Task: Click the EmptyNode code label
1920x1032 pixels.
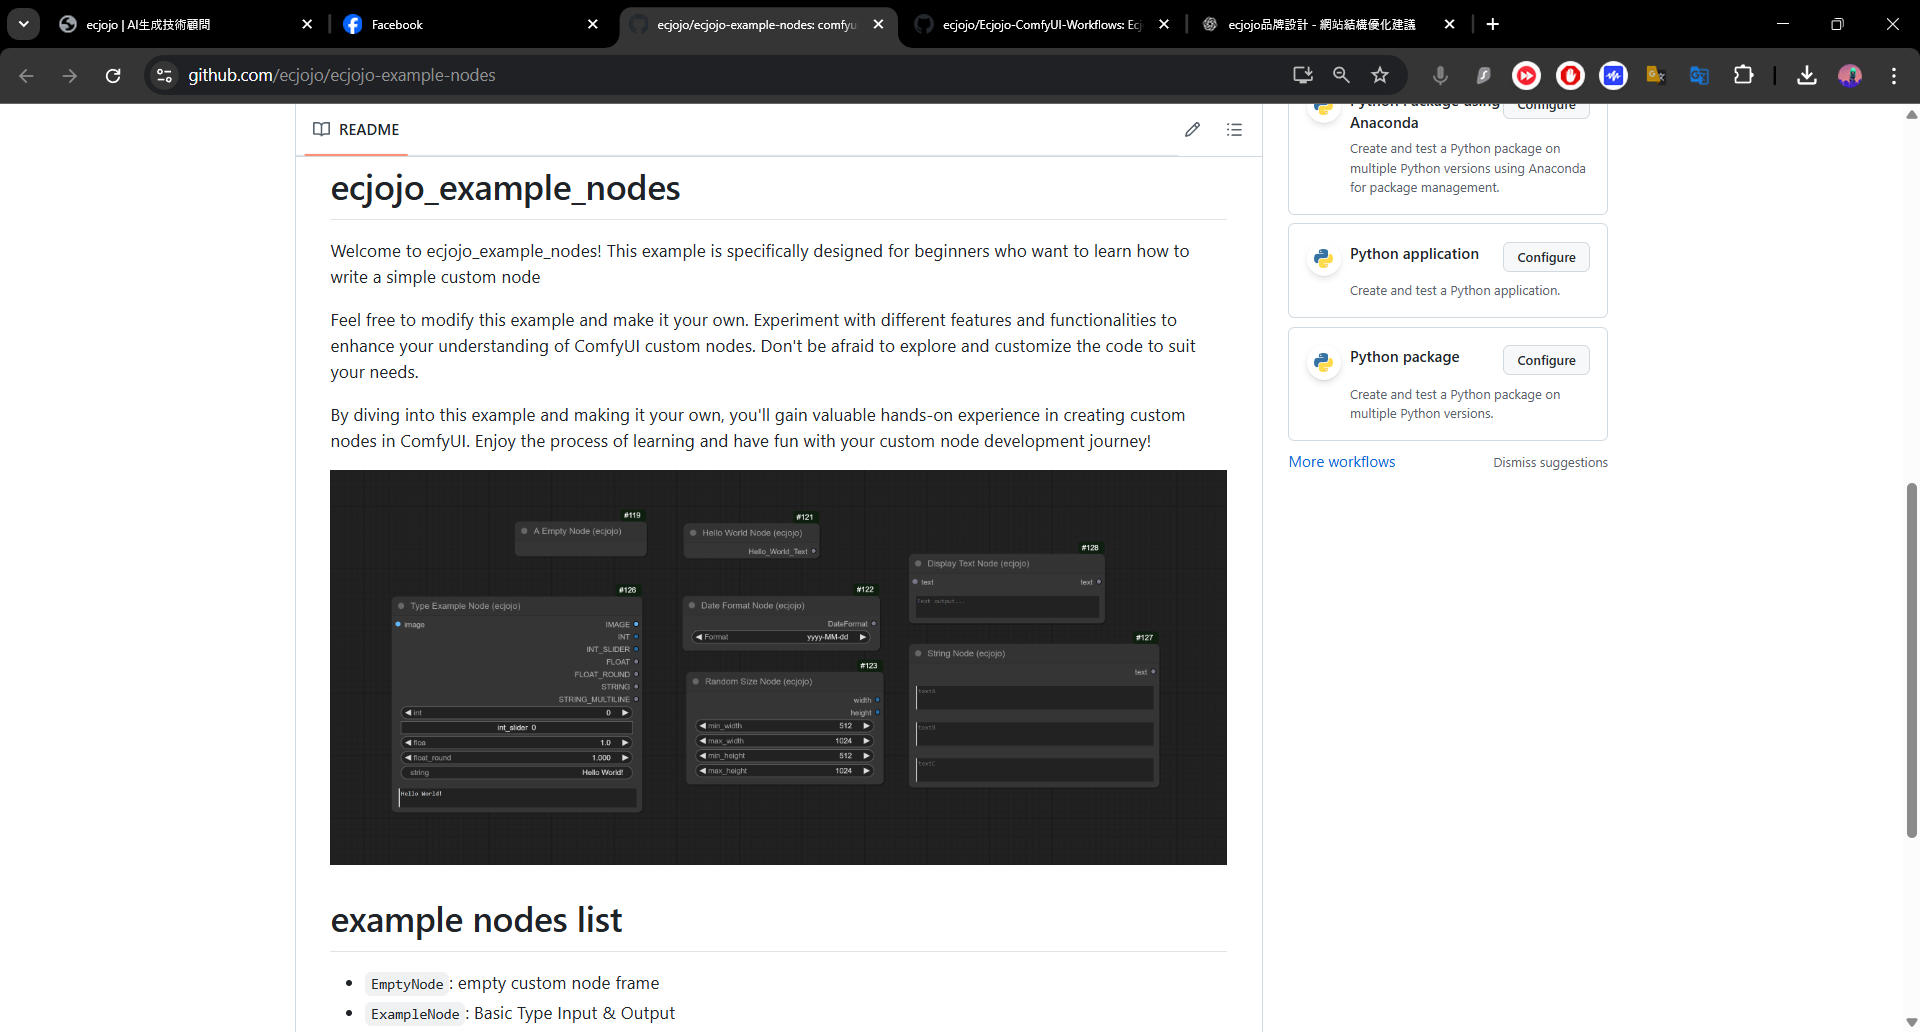Action: 406,984
